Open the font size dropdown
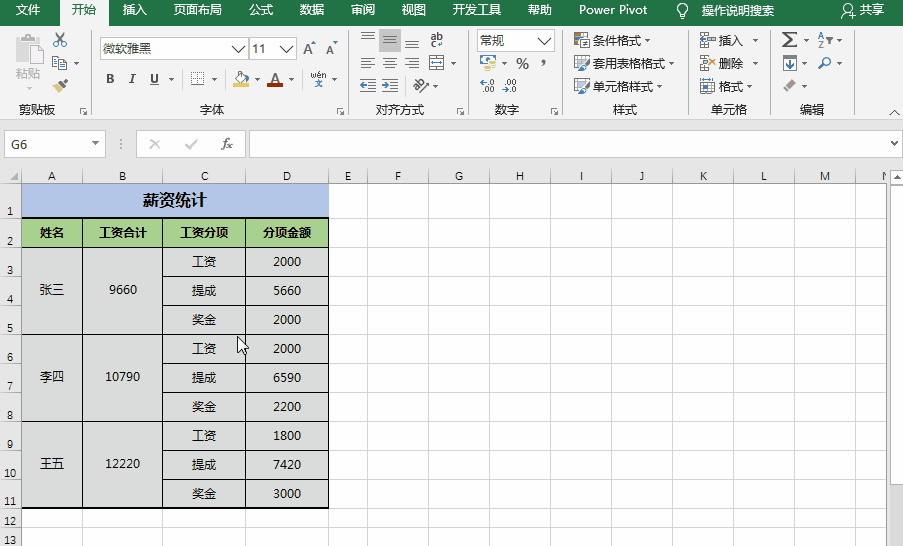This screenshot has height=546, width=903. pyautogui.click(x=287, y=49)
